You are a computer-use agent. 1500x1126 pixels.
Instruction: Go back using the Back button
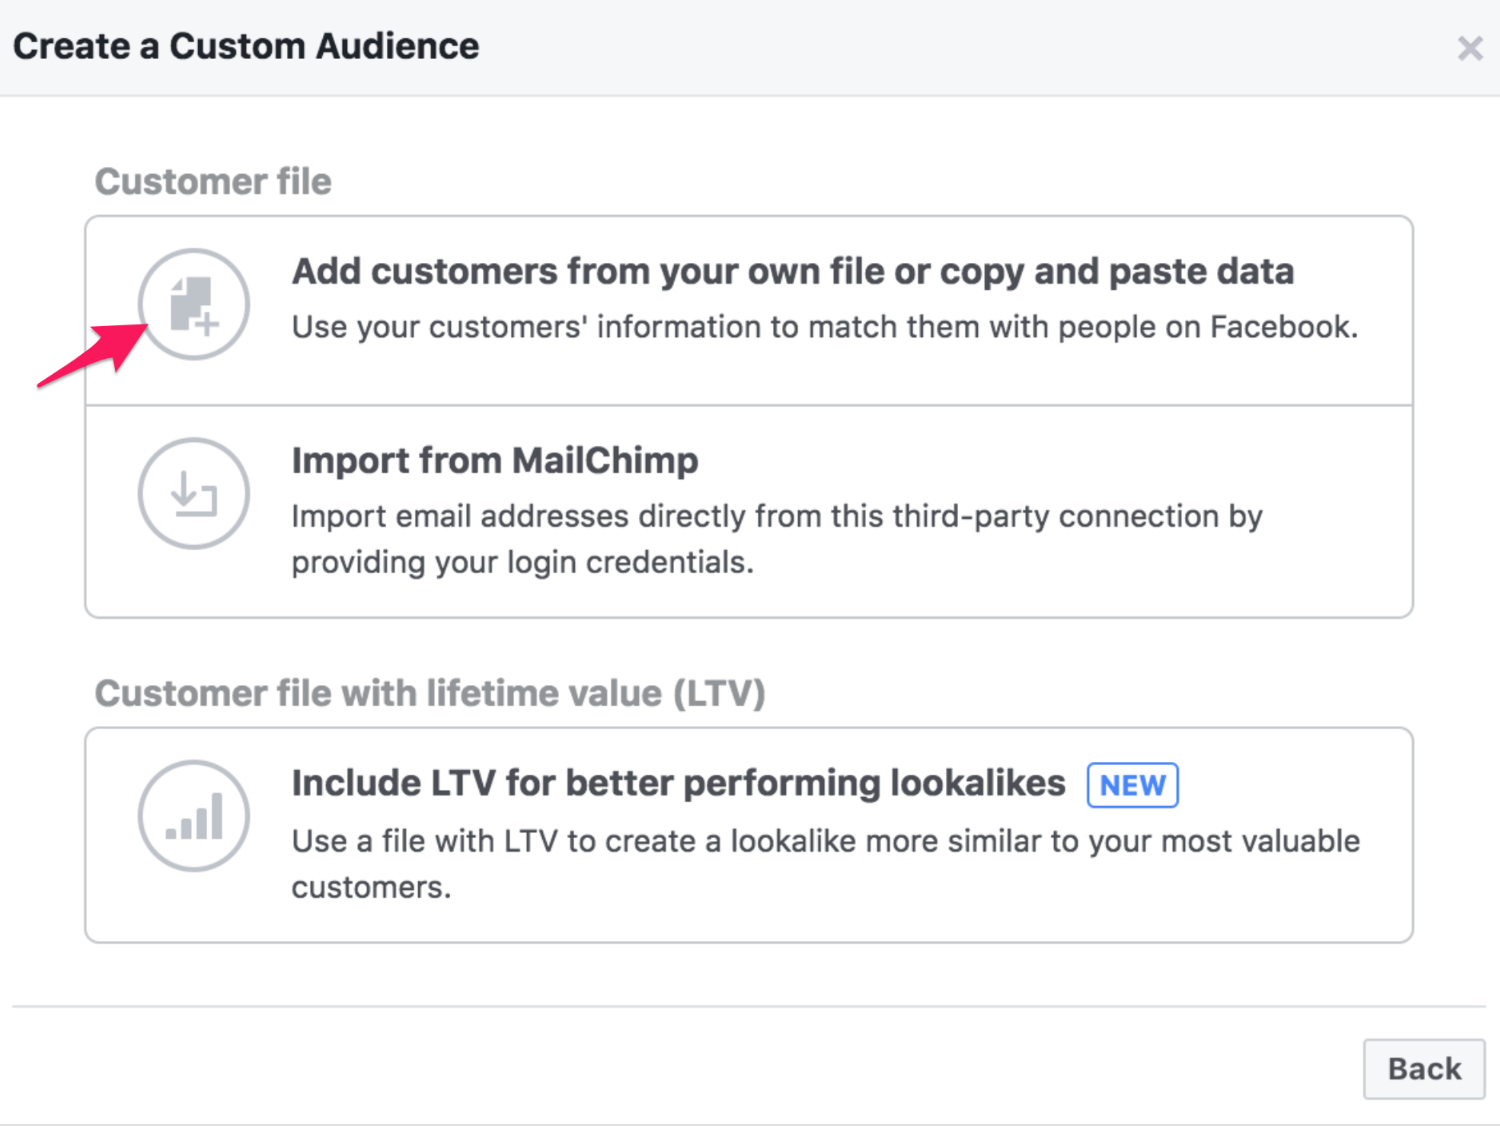(x=1424, y=1069)
